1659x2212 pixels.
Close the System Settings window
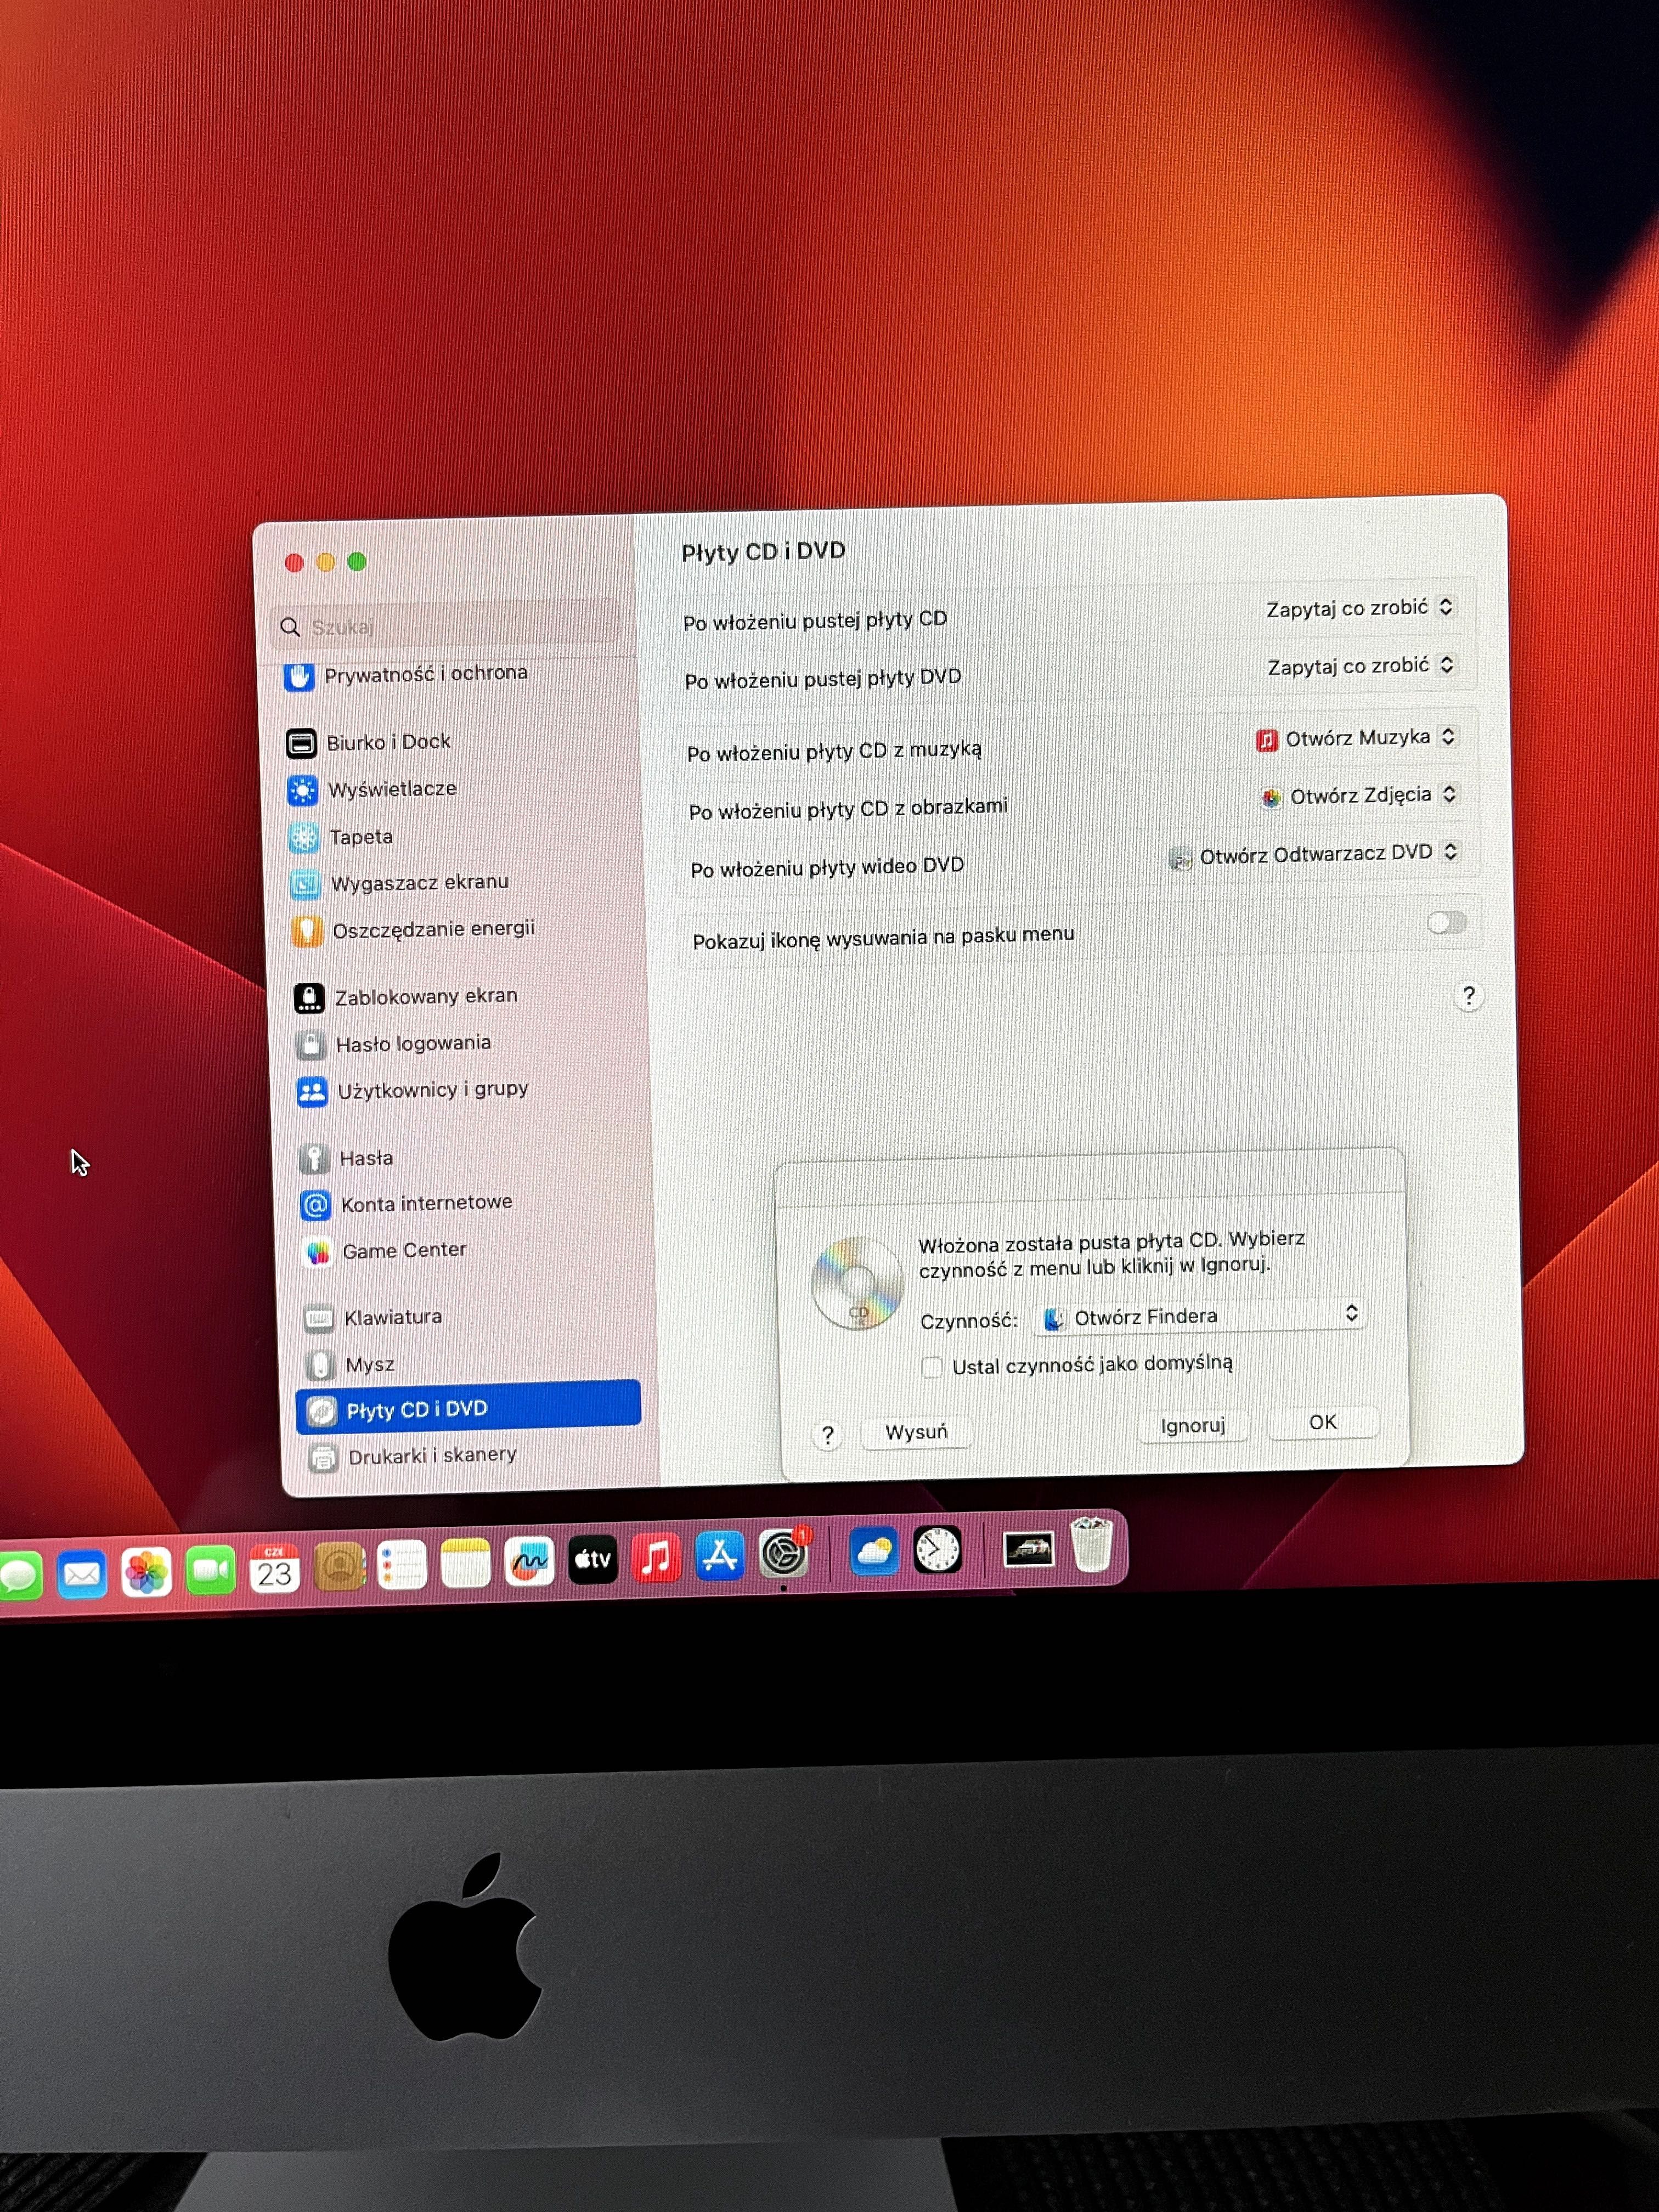click(294, 563)
